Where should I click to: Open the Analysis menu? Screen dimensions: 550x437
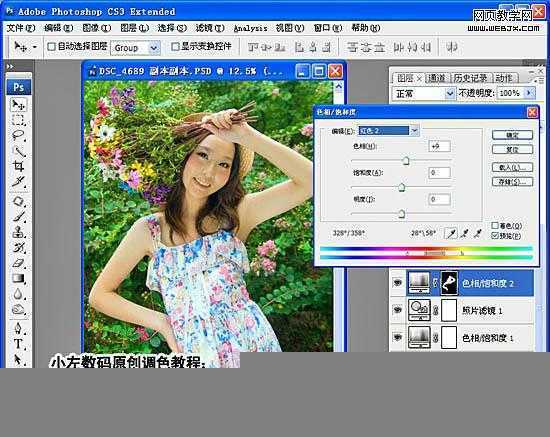click(250, 28)
